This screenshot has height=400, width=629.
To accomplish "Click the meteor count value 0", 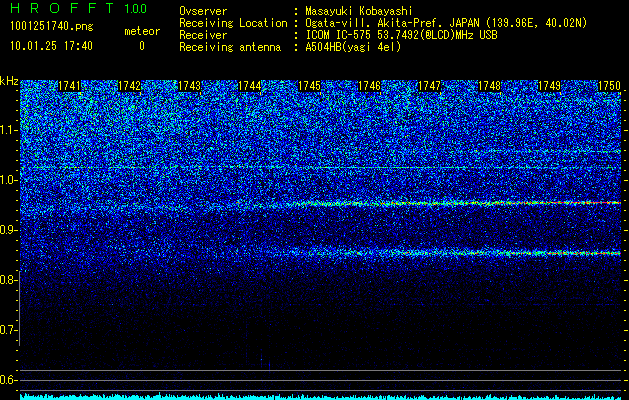I will pyautogui.click(x=142, y=46).
